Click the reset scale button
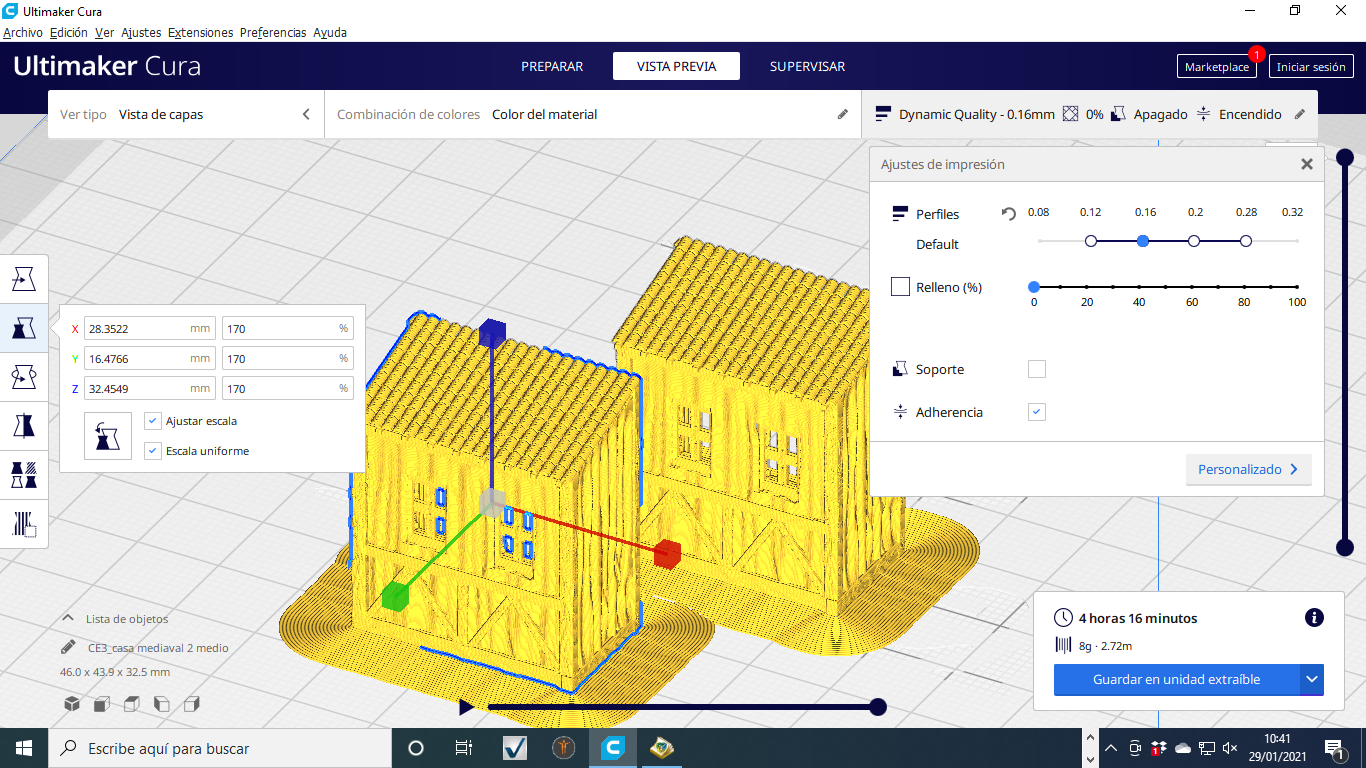This screenshot has height=768, width=1366. [x=108, y=436]
